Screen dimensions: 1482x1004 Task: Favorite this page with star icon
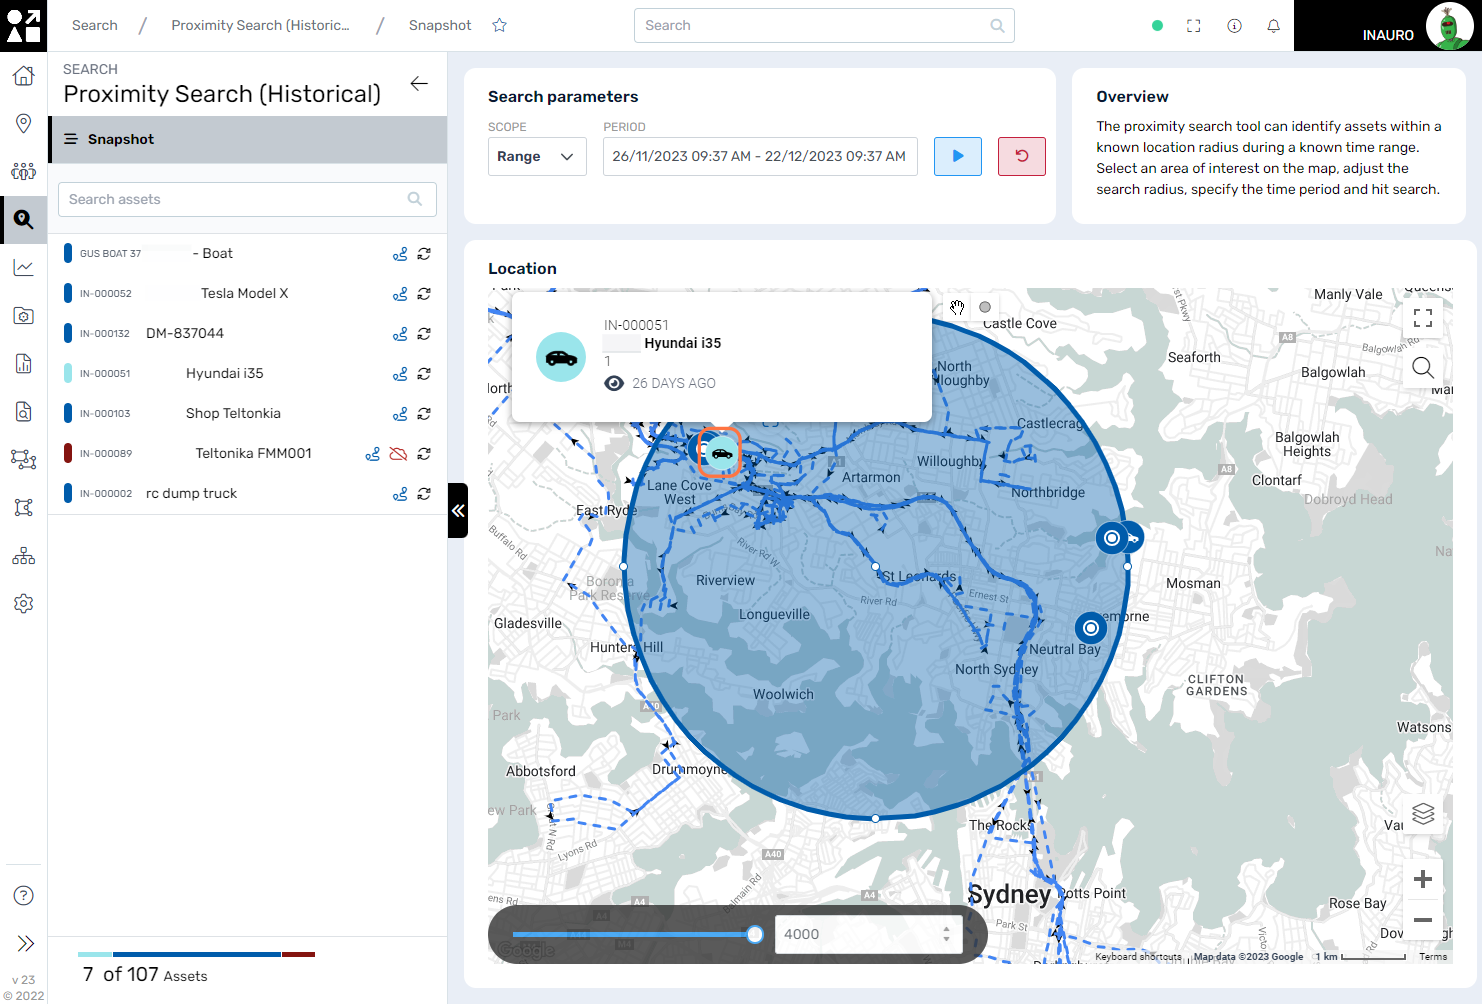point(500,25)
